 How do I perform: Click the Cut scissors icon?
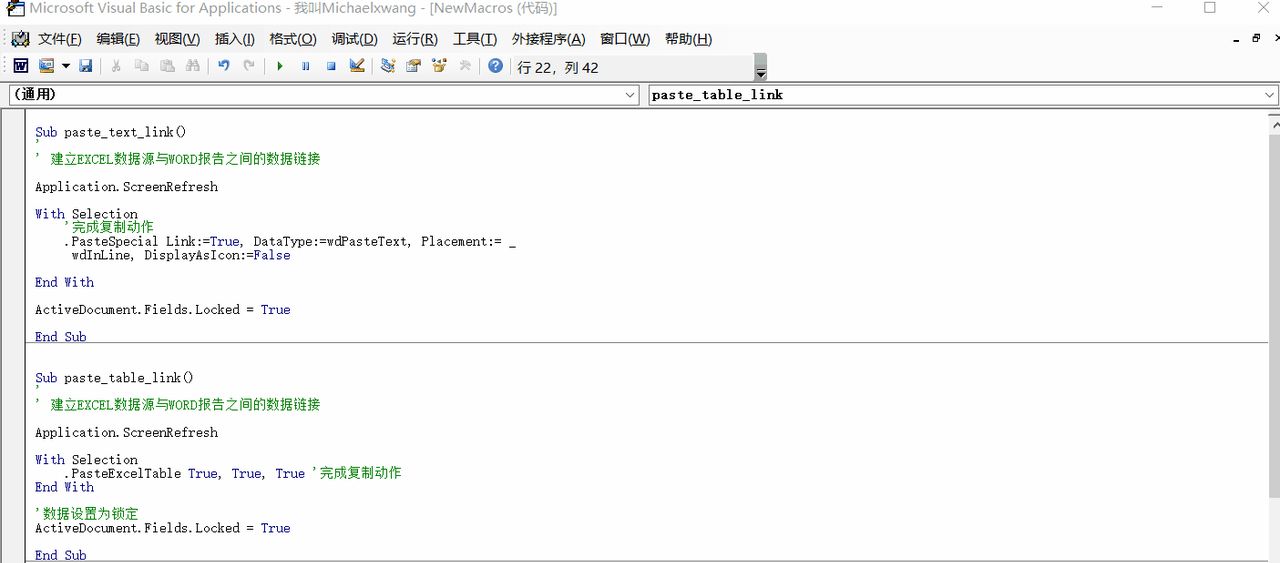[116, 66]
